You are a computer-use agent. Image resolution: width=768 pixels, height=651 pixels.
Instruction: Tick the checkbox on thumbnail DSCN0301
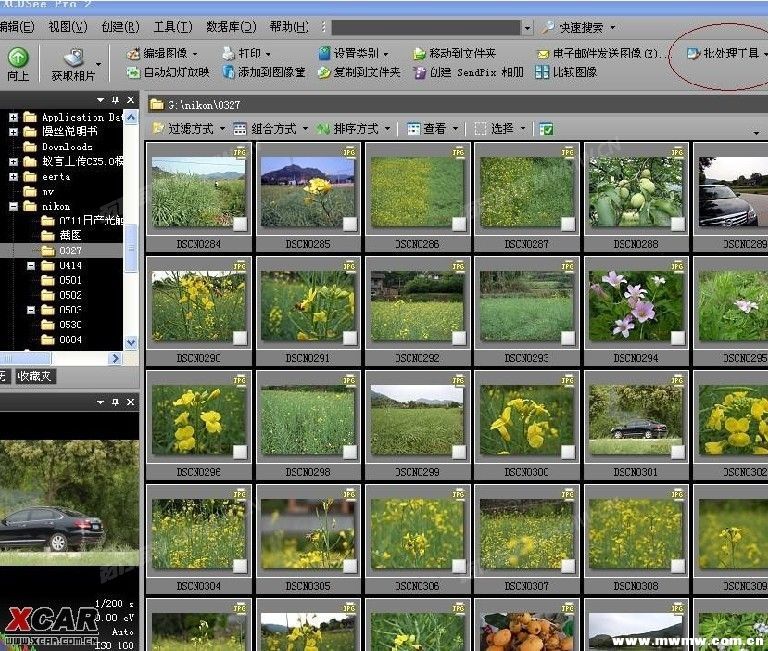pyautogui.click(x=678, y=452)
